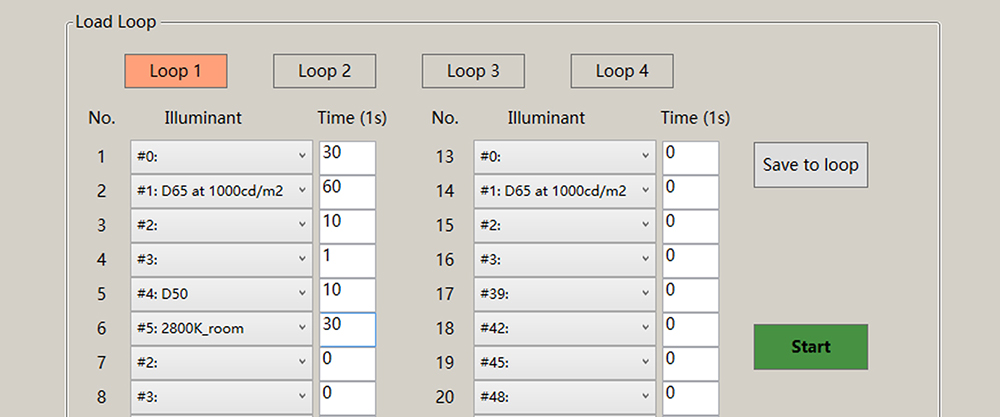Click the time field for row 8
Image resolution: width=1000 pixels, height=417 pixels.
click(x=348, y=399)
